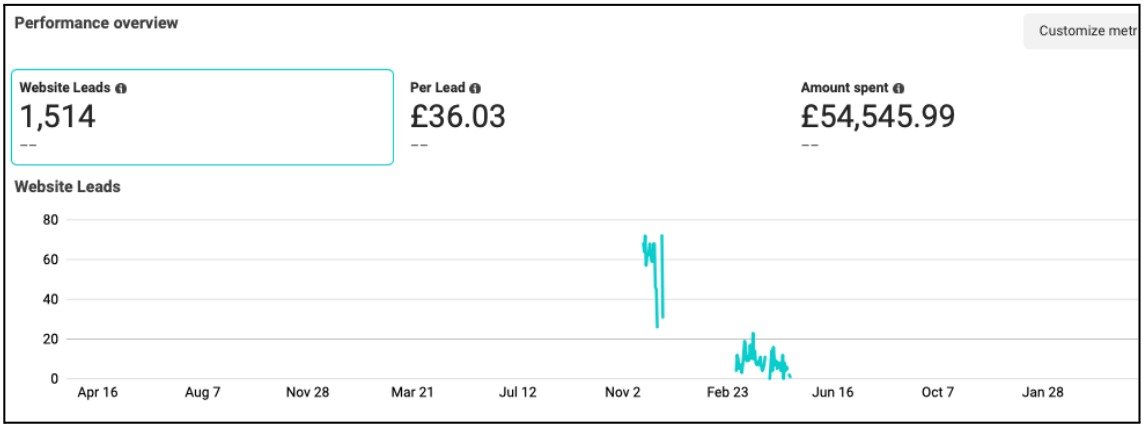Click the Oct 7 axis date label
This screenshot has height=427, width=1143.
[937, 393]
